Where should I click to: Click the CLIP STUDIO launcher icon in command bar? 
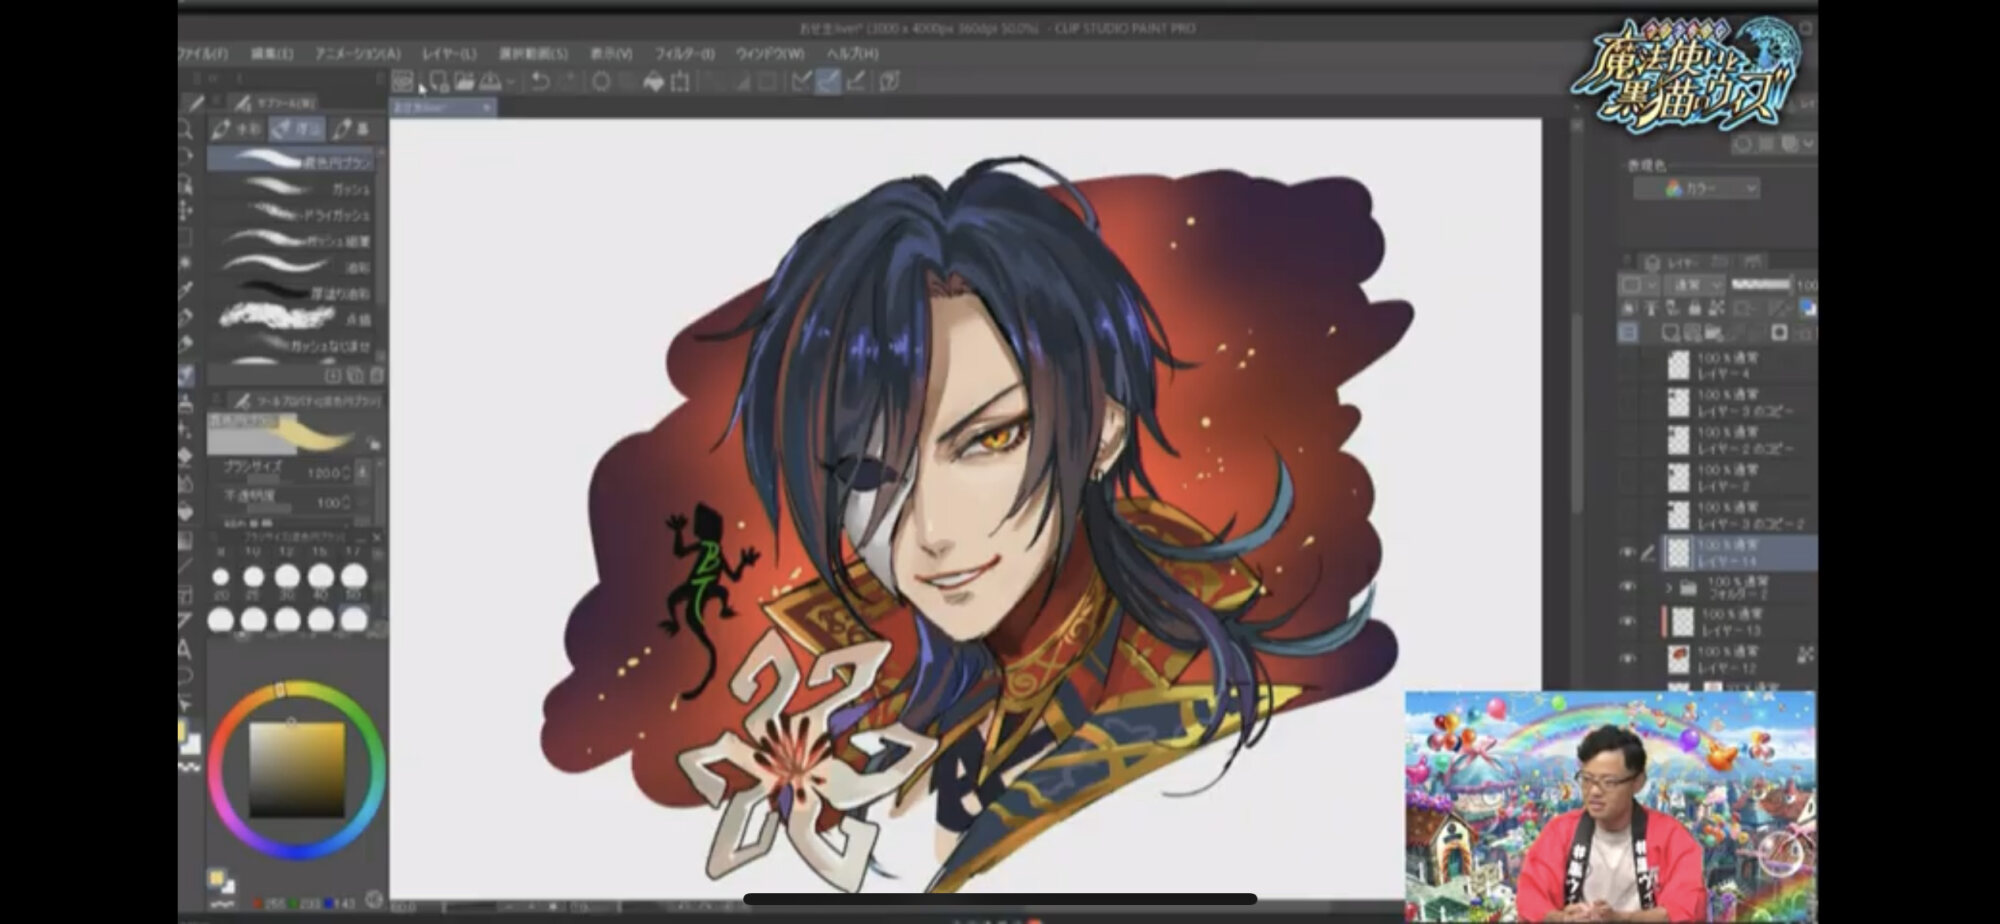pos(402,82)
